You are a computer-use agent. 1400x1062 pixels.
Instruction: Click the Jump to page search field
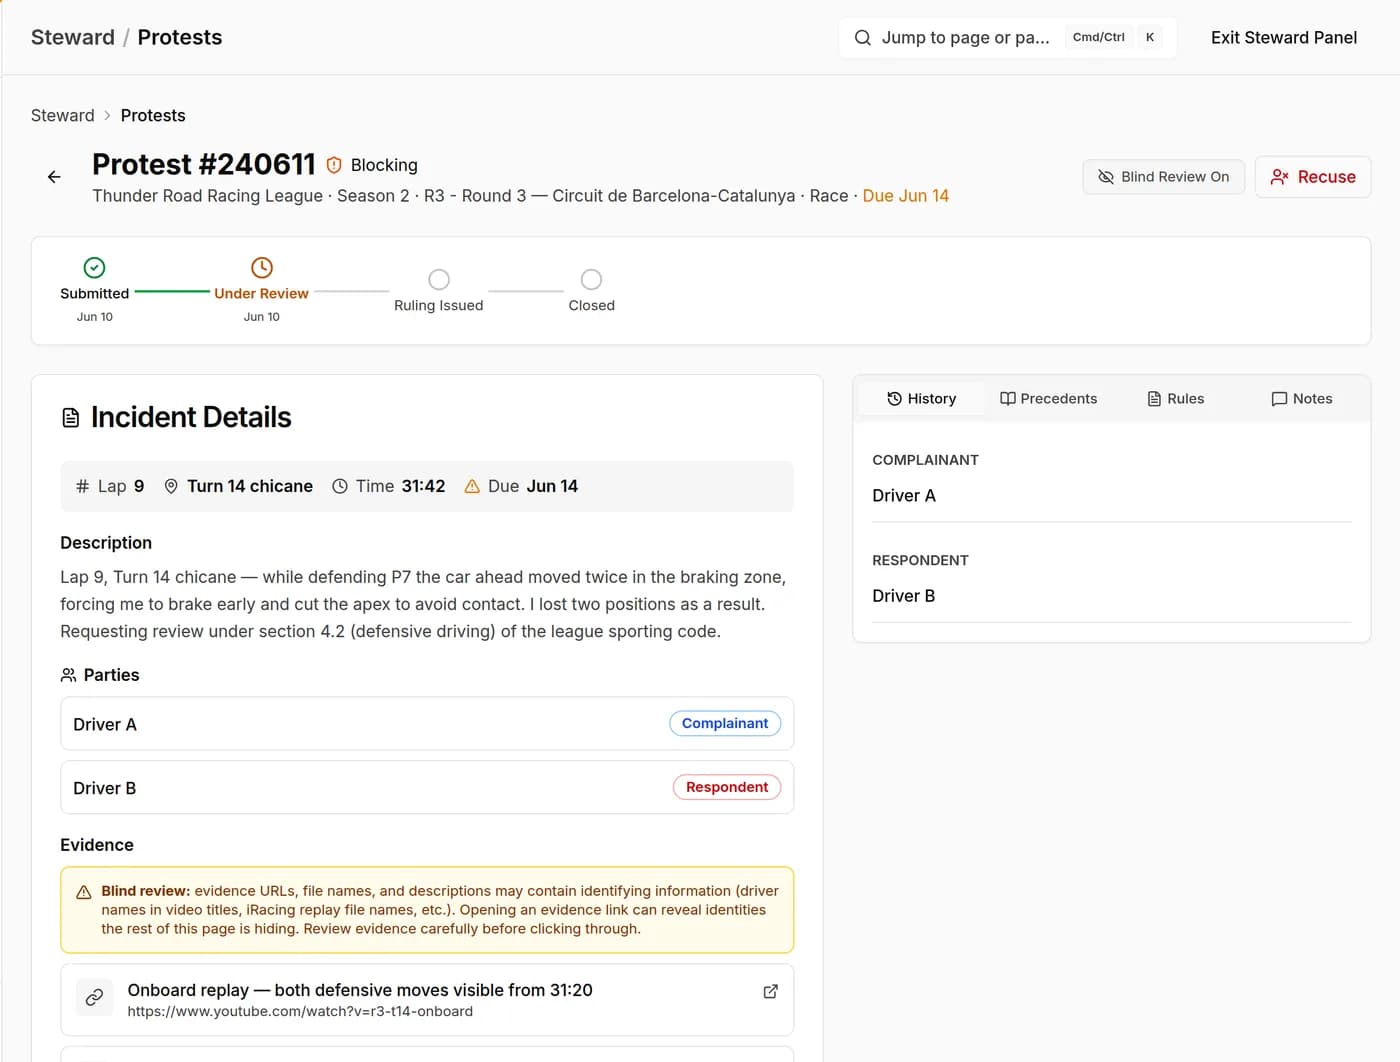tap(1008, 38)
